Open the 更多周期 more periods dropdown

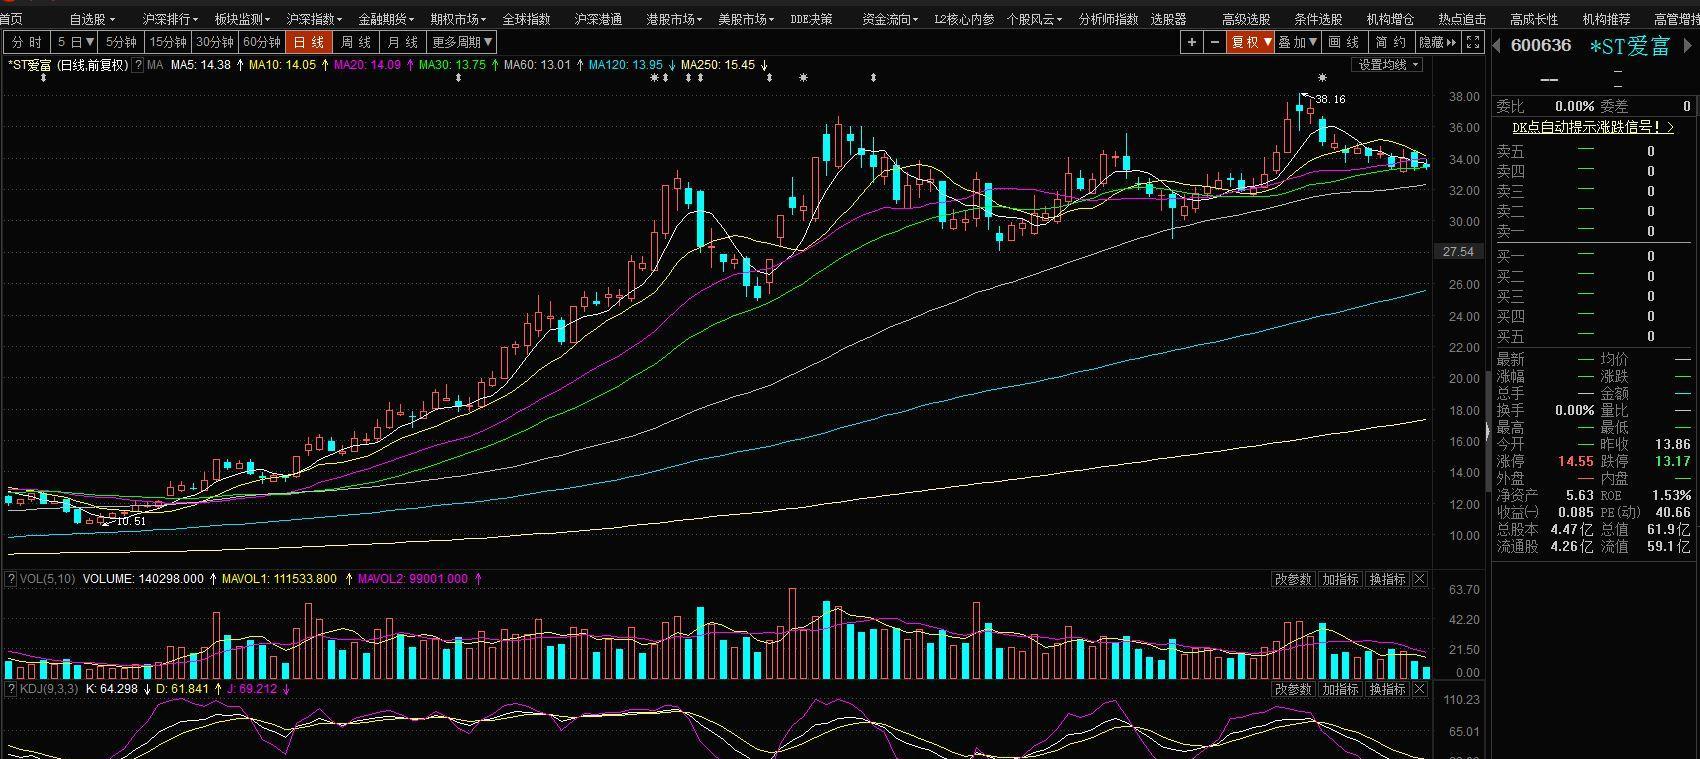tap(462, 42)
